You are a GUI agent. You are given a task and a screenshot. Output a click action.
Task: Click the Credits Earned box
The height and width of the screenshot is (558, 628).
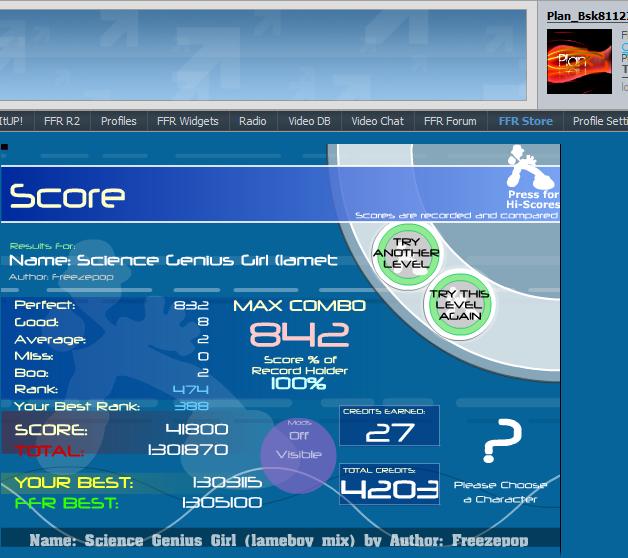(x=389, y=425)
